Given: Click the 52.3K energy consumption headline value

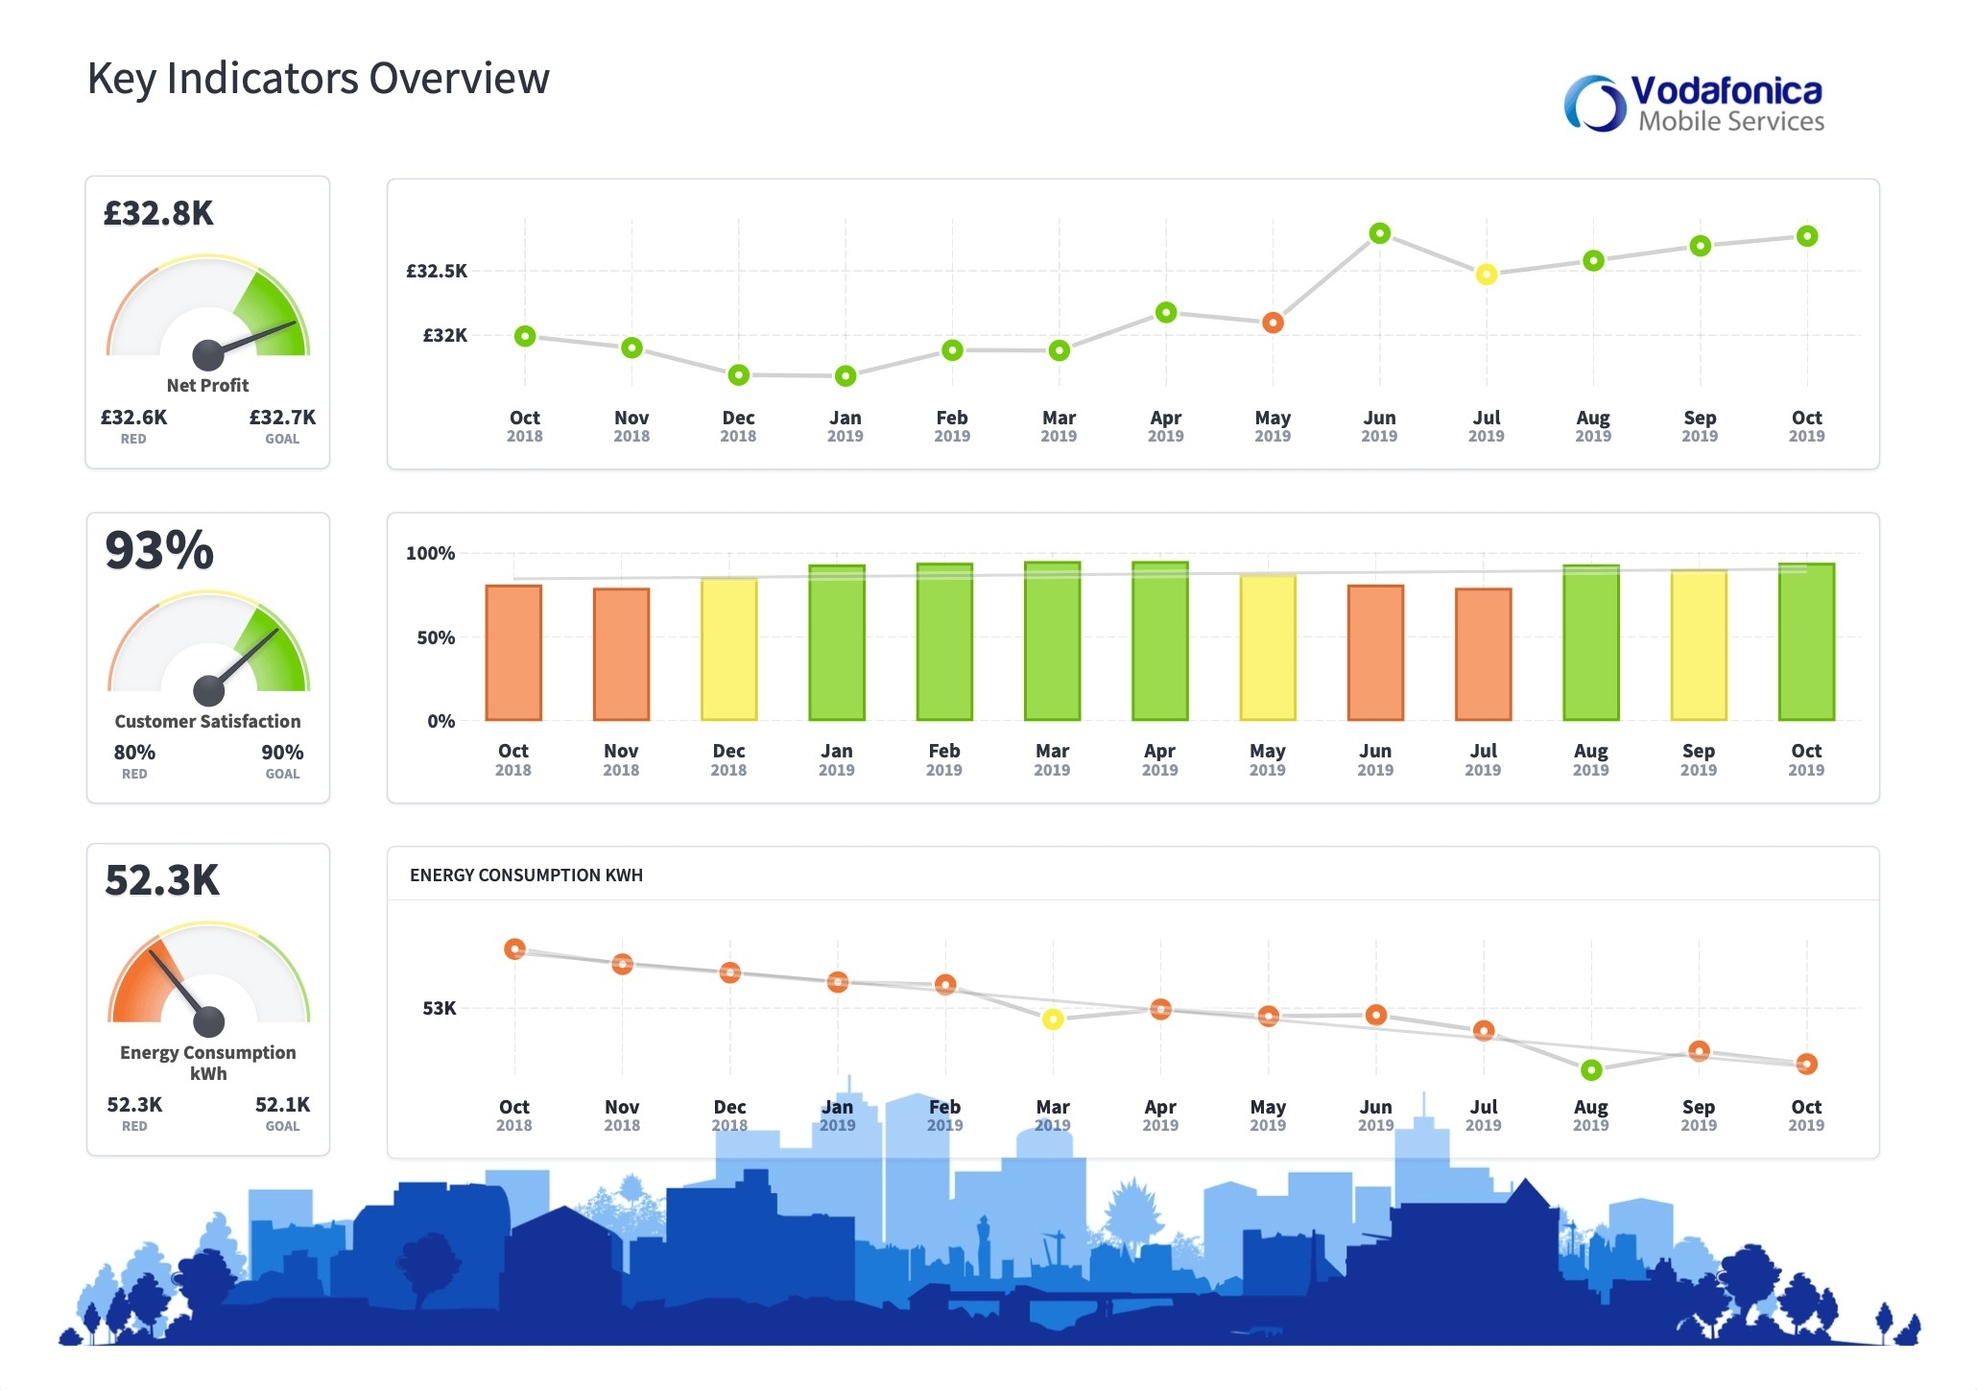Looking at the screenshot, I should (162, 880).
